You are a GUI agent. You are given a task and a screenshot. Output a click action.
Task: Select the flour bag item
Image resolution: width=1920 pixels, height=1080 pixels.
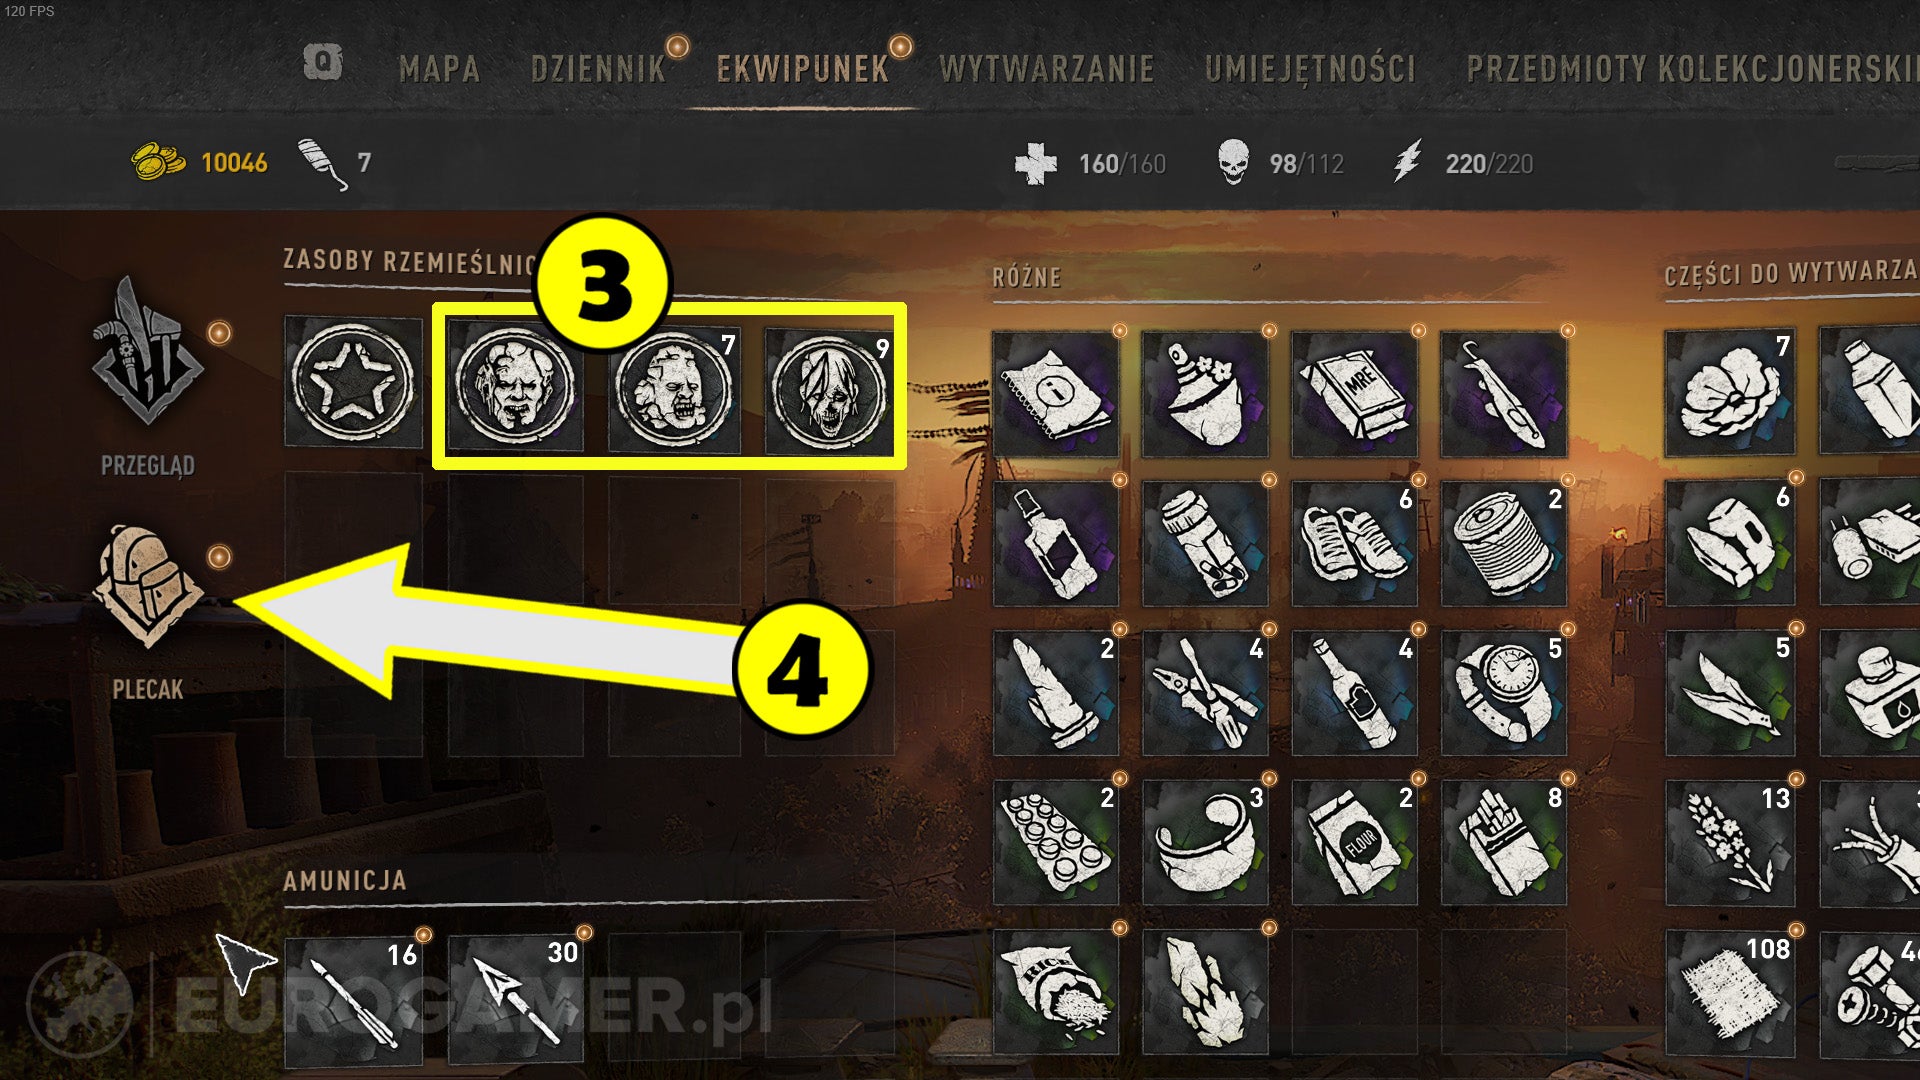(x=1354, y=843)
